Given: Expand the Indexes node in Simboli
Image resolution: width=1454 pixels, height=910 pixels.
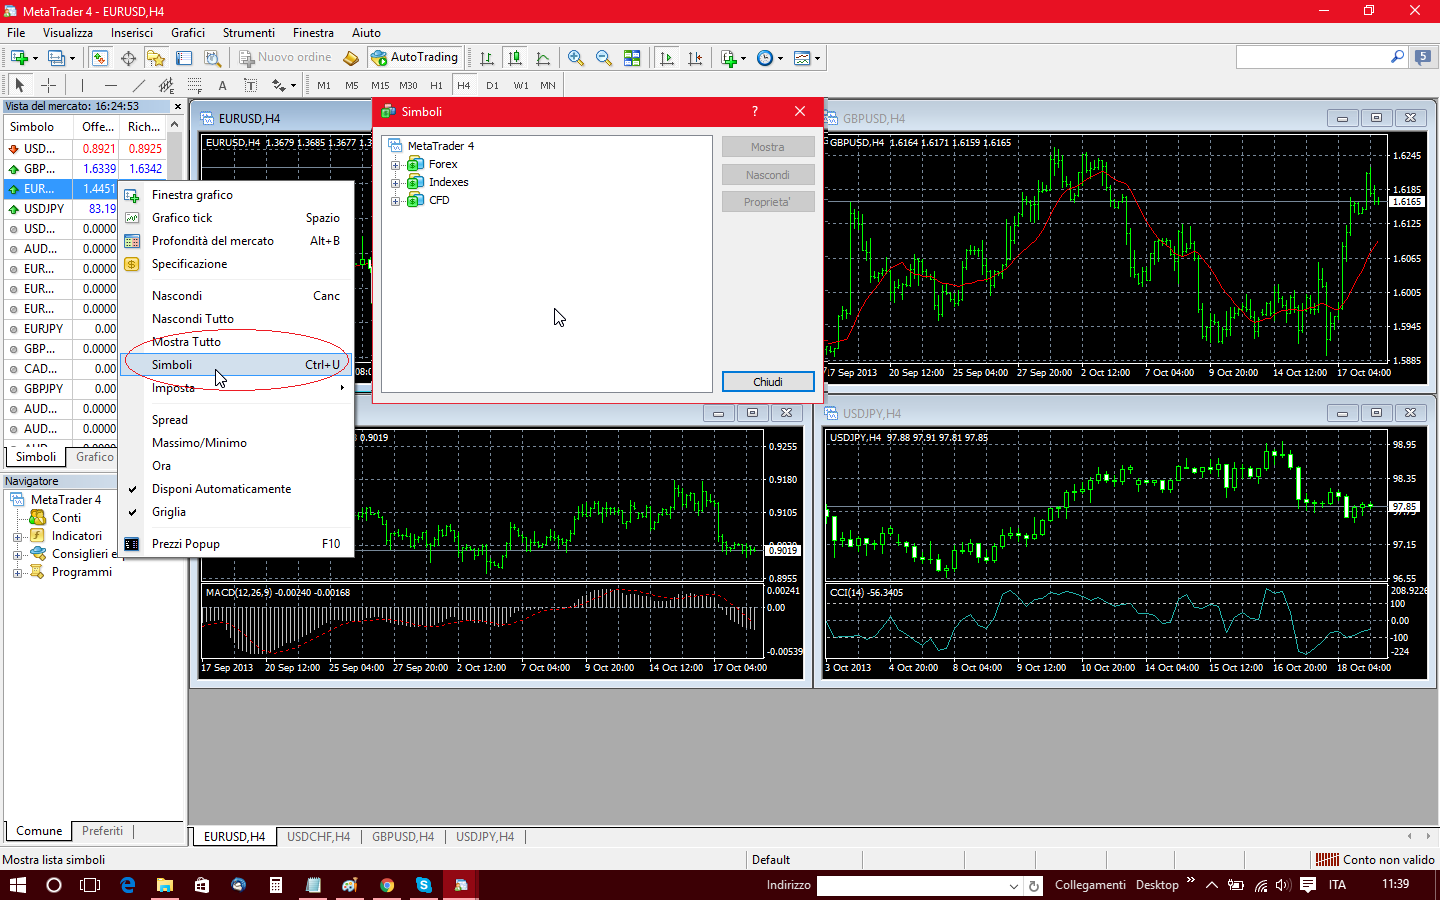Looking at the screenshot, I should click(396, 183).
